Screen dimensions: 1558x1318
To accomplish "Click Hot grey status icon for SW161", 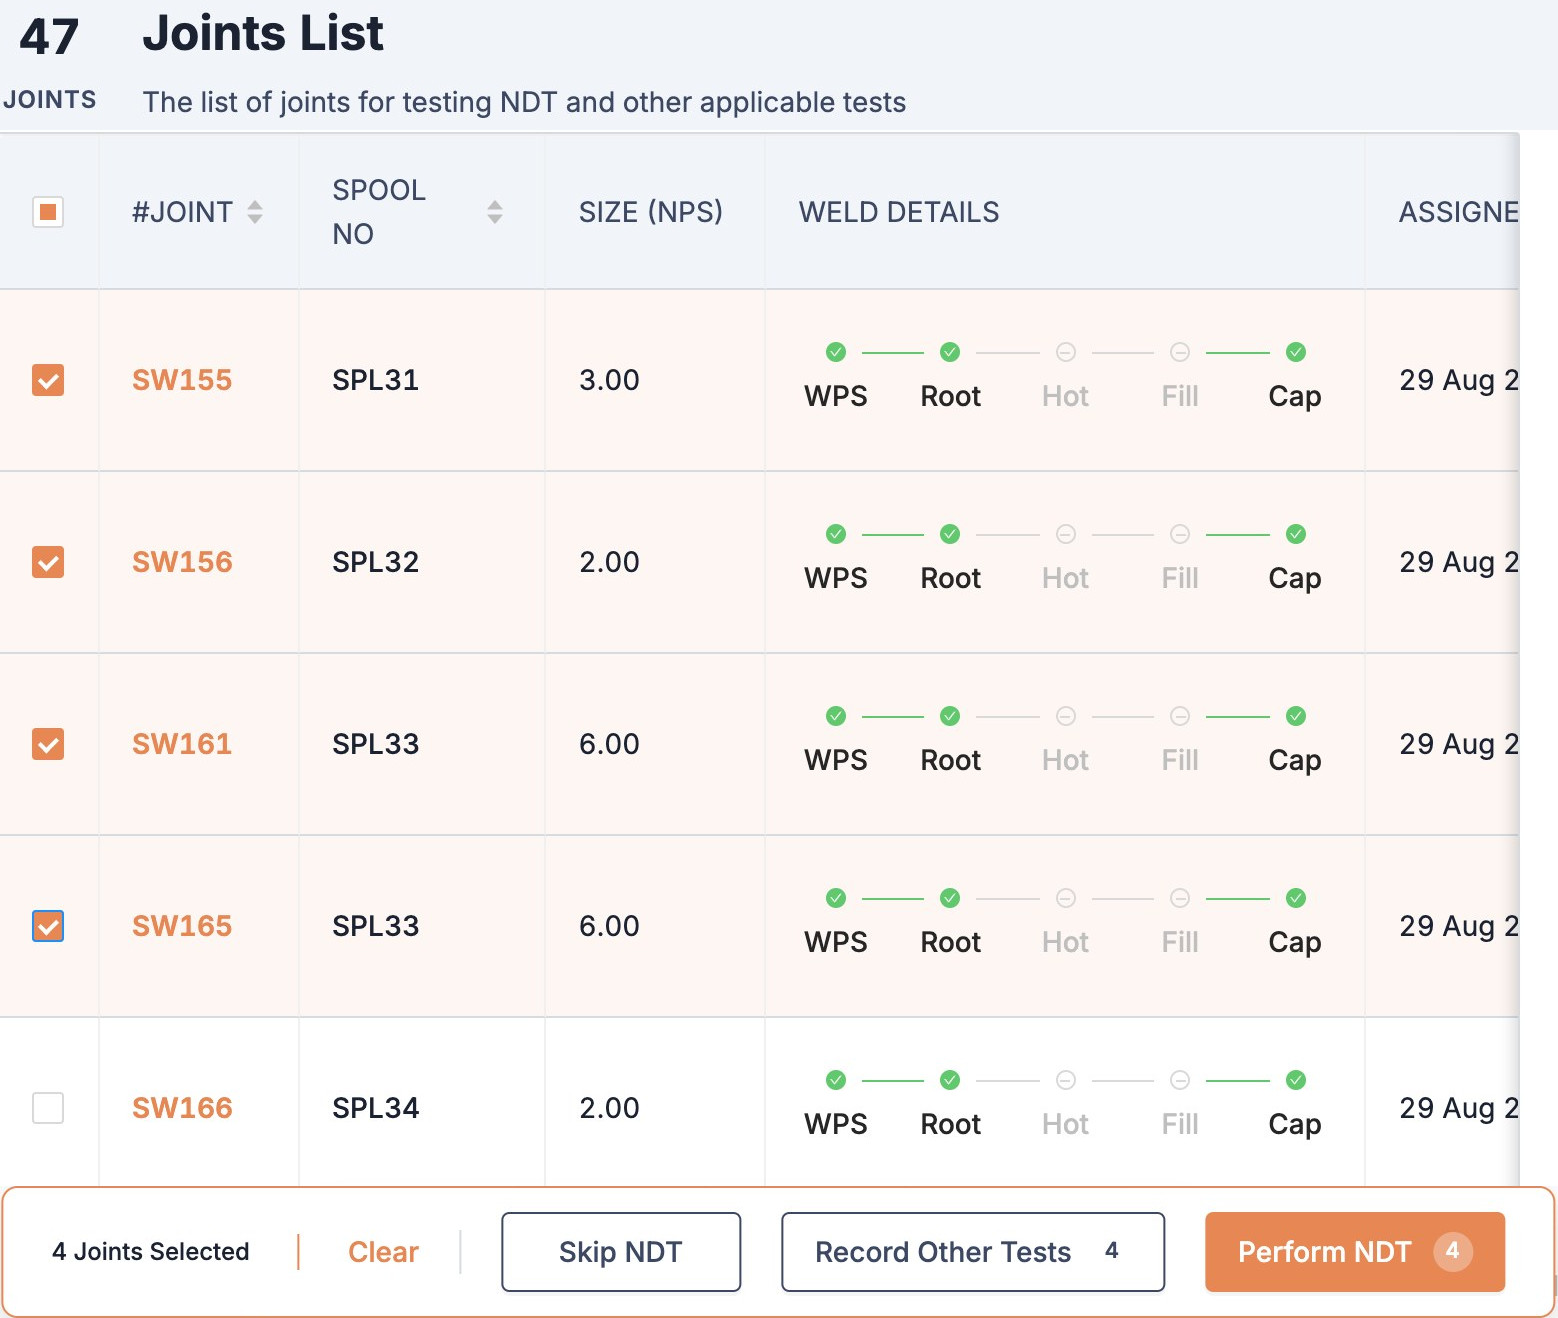I will 1066,716.
